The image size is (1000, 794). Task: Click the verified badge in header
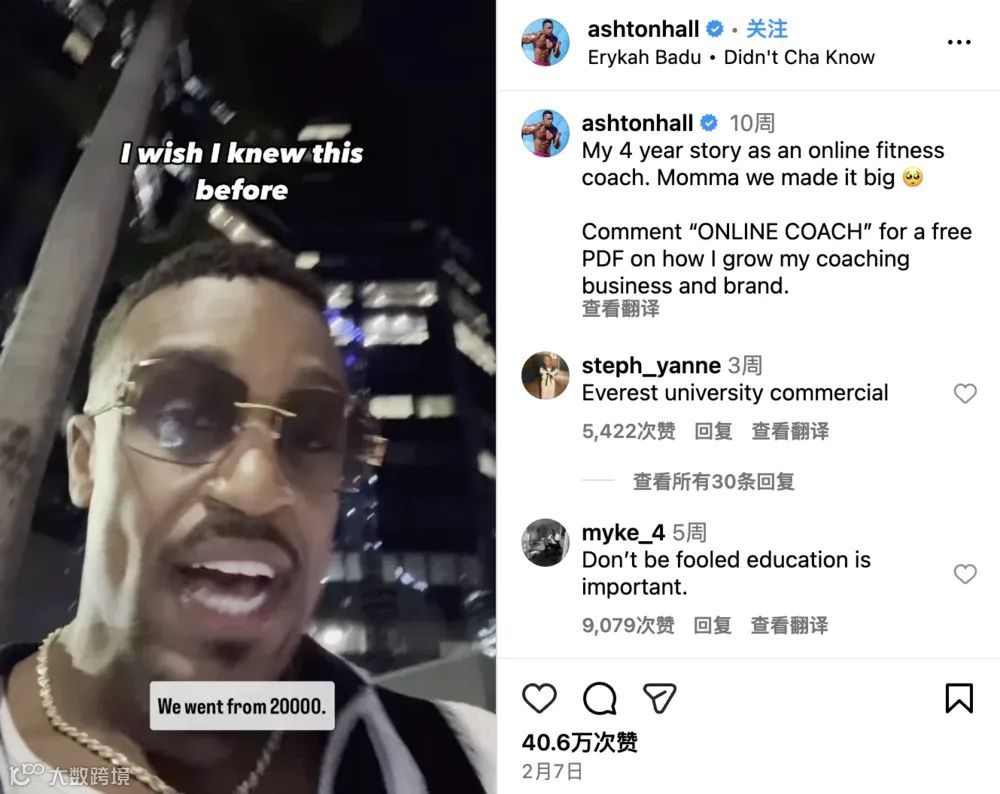(715, 29)
